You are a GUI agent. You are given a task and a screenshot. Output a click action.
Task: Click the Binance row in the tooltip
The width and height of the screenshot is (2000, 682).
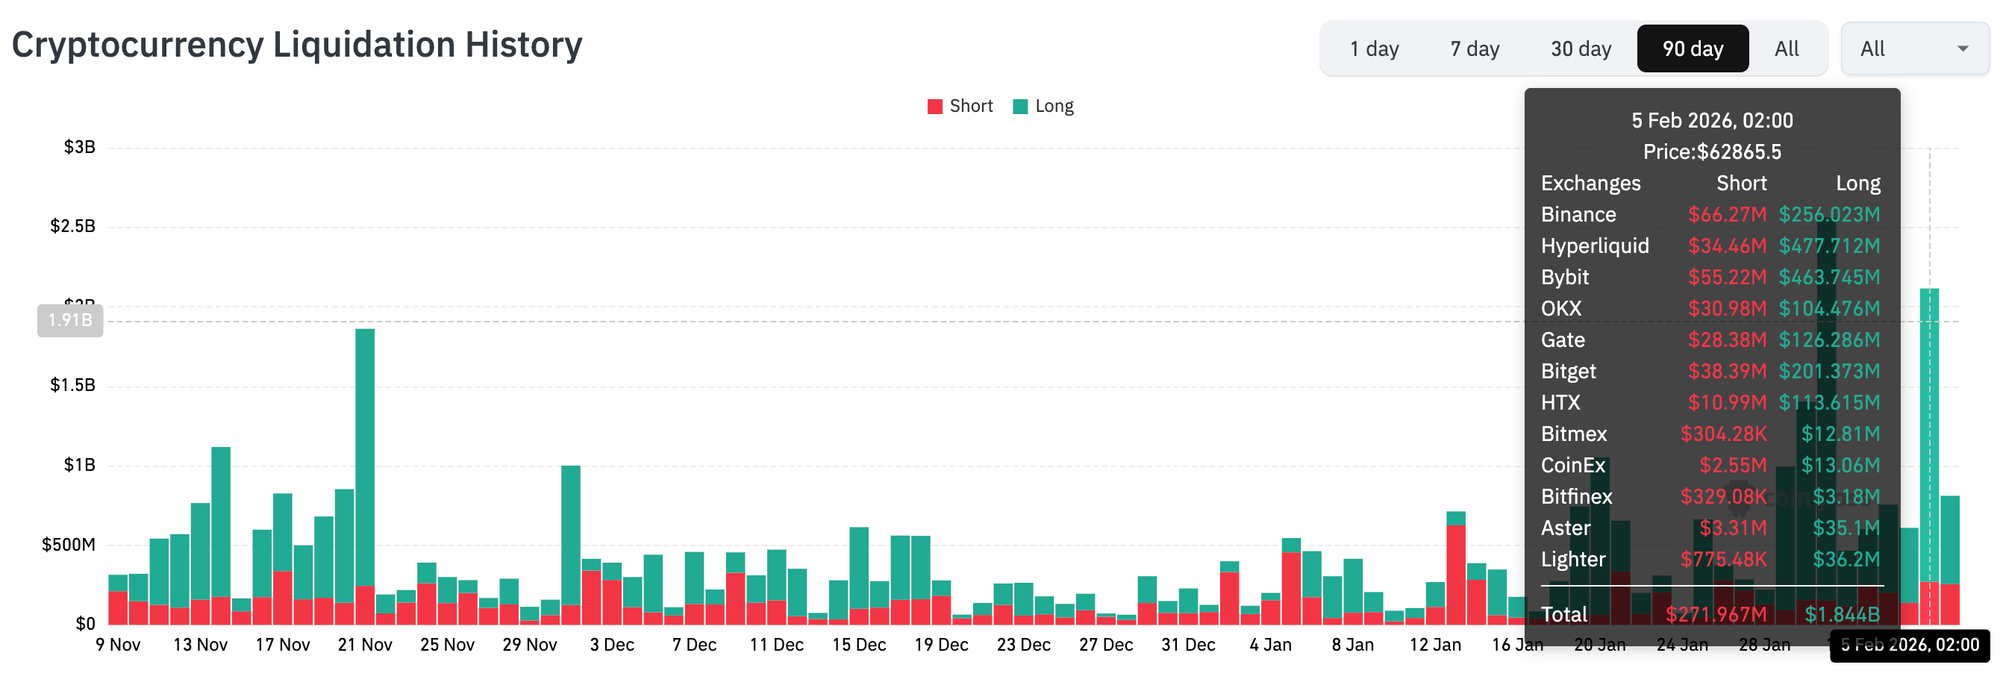[1710, 215]
